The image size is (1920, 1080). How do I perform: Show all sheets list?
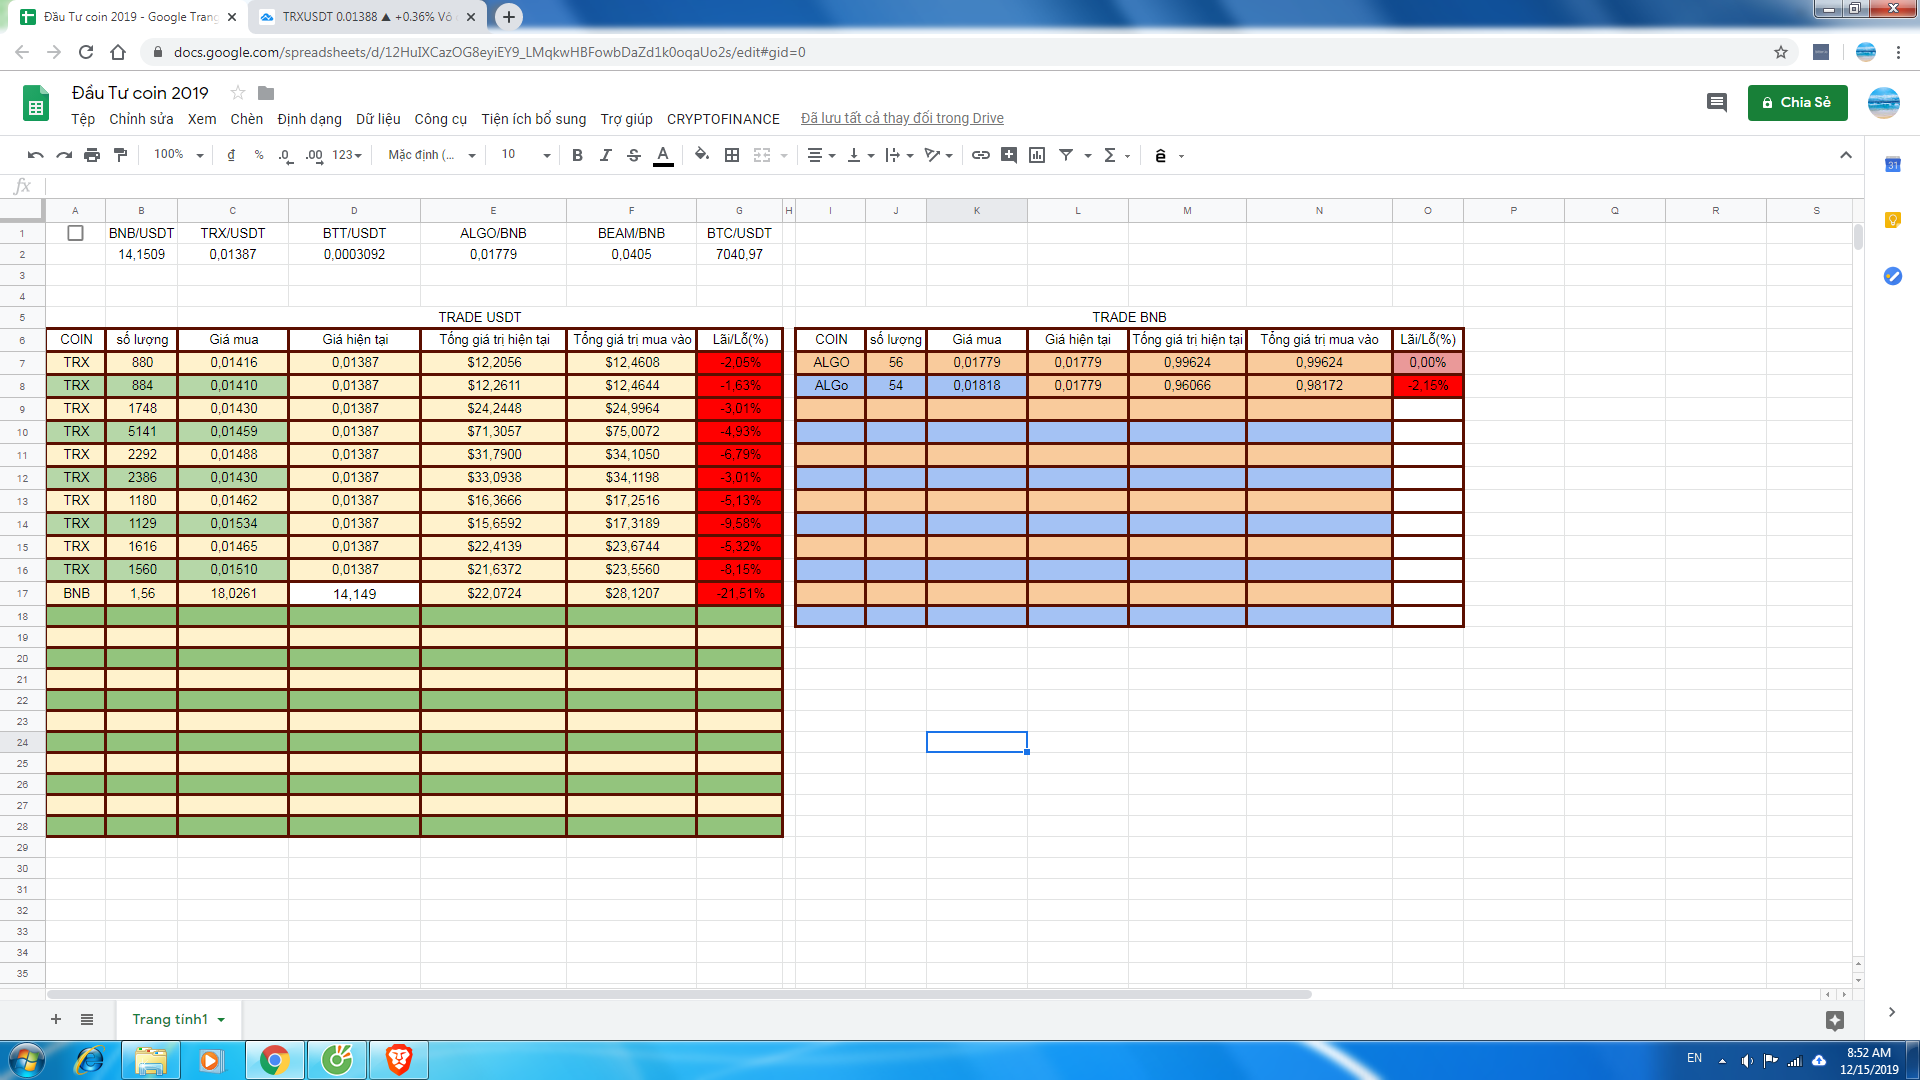point(87,1019)
